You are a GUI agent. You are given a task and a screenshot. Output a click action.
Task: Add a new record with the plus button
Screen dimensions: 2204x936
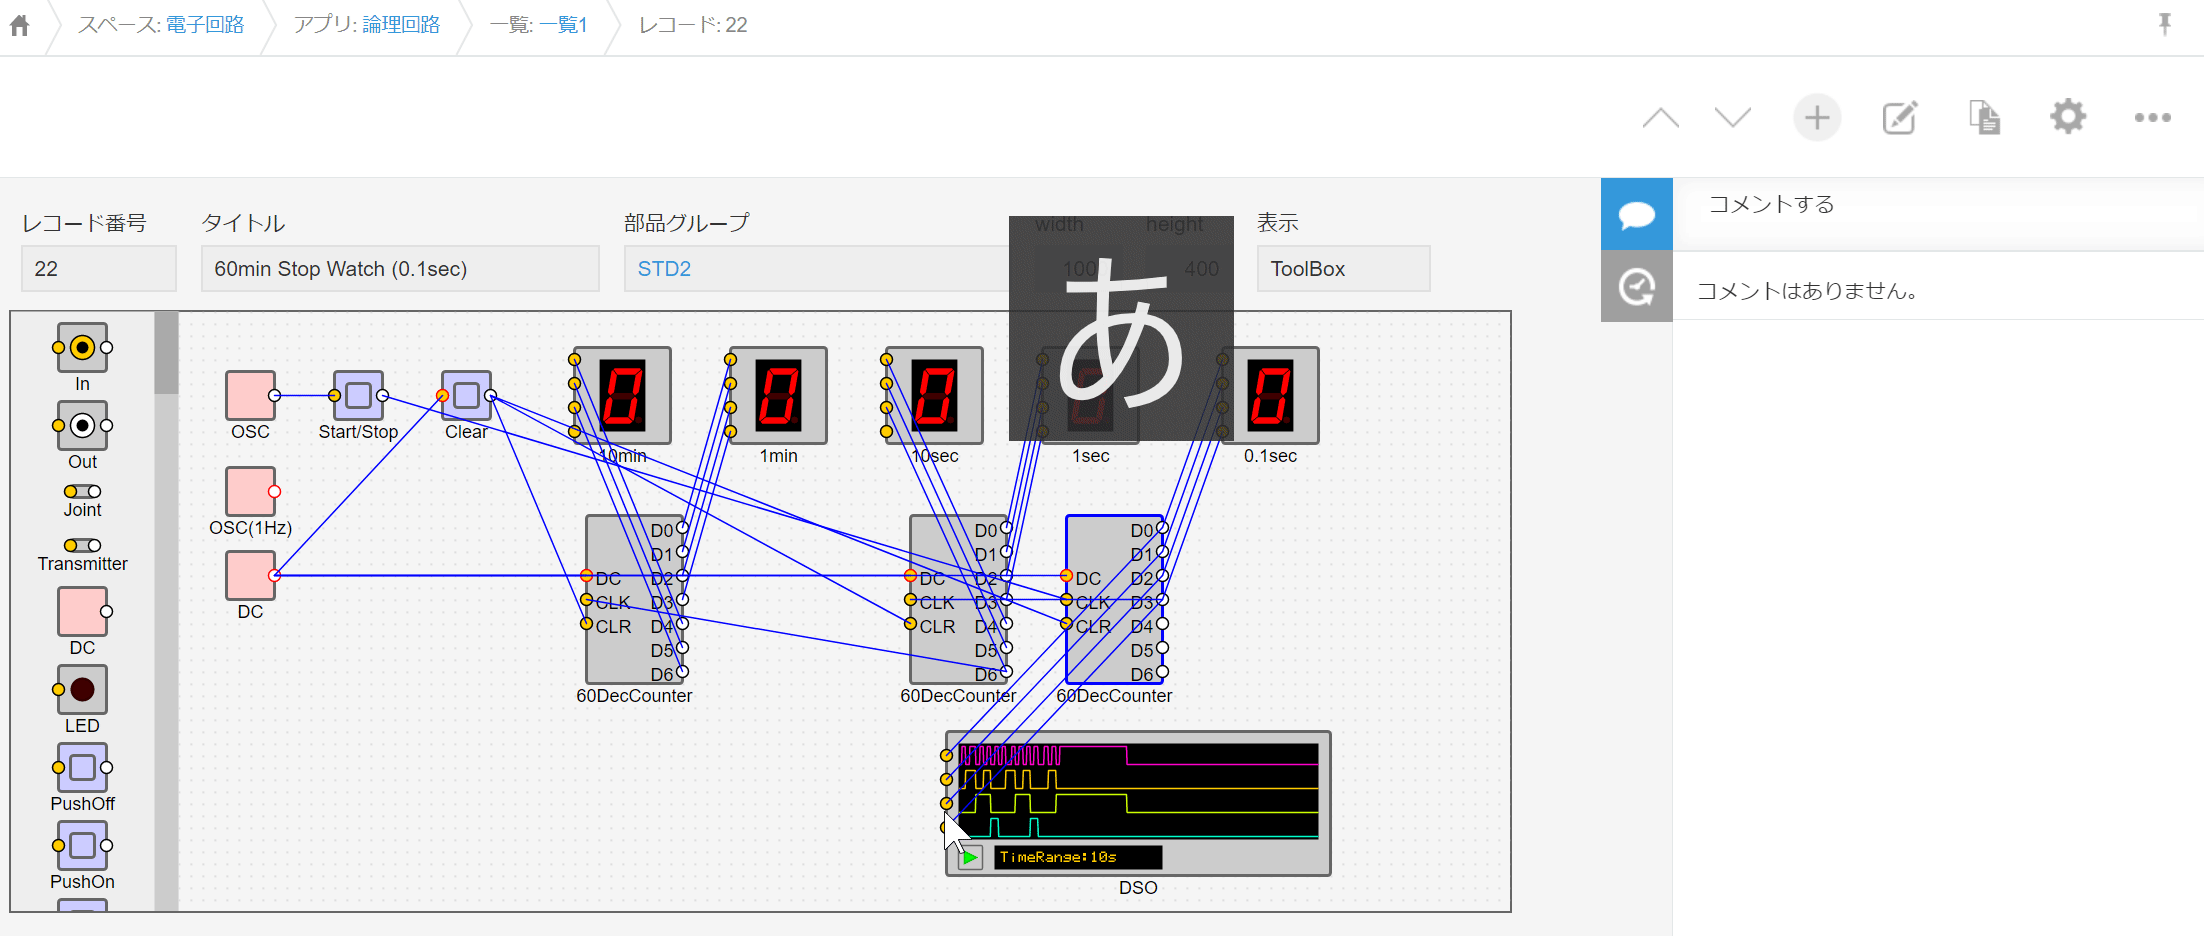1817,118
